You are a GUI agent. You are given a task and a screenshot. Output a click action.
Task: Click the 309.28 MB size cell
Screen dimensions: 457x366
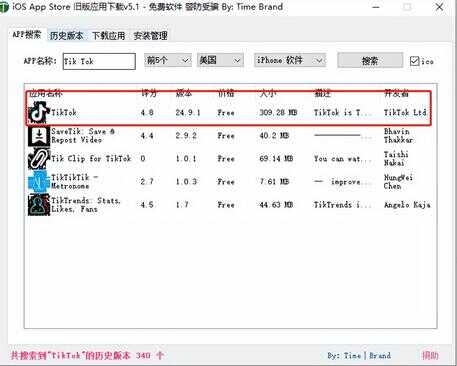click(x=278, y=113)
